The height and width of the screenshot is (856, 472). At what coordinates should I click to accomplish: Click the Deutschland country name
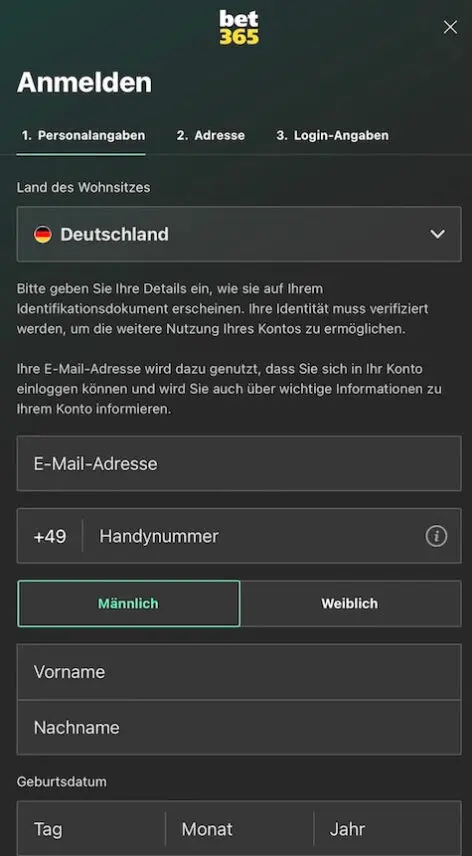pyautogui.click(x=115, y=234)
